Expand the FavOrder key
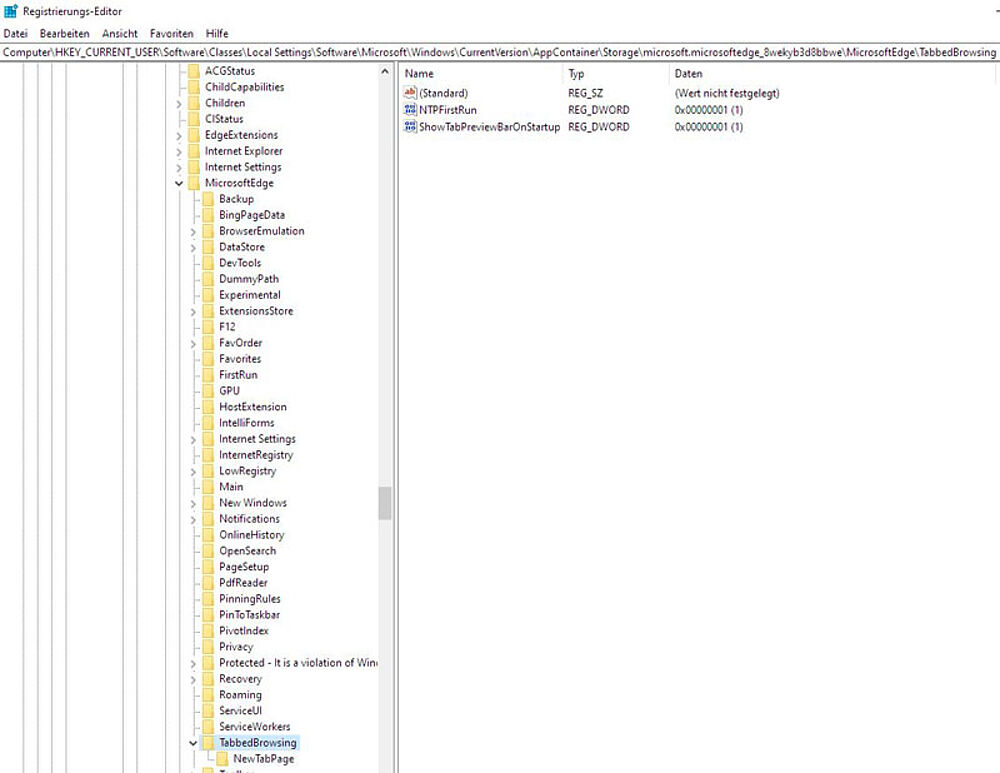This screenshot has width=1000, height=773. click(x=193, y=343)
